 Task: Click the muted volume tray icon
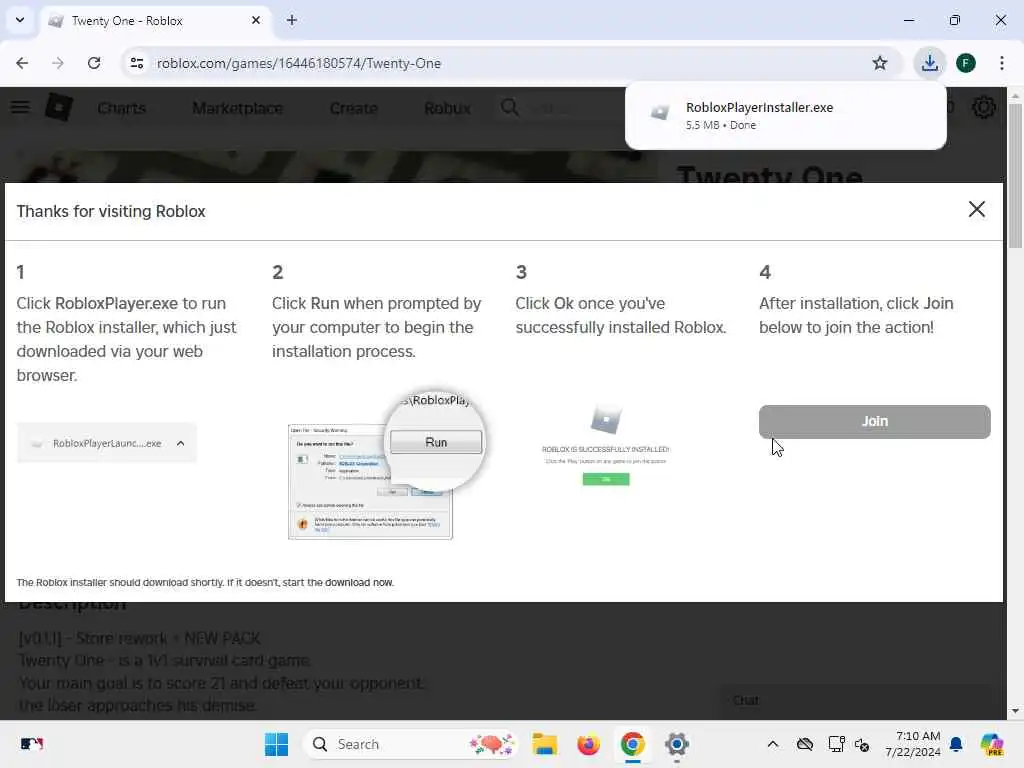pyautogui.click(x=862, y=744)
